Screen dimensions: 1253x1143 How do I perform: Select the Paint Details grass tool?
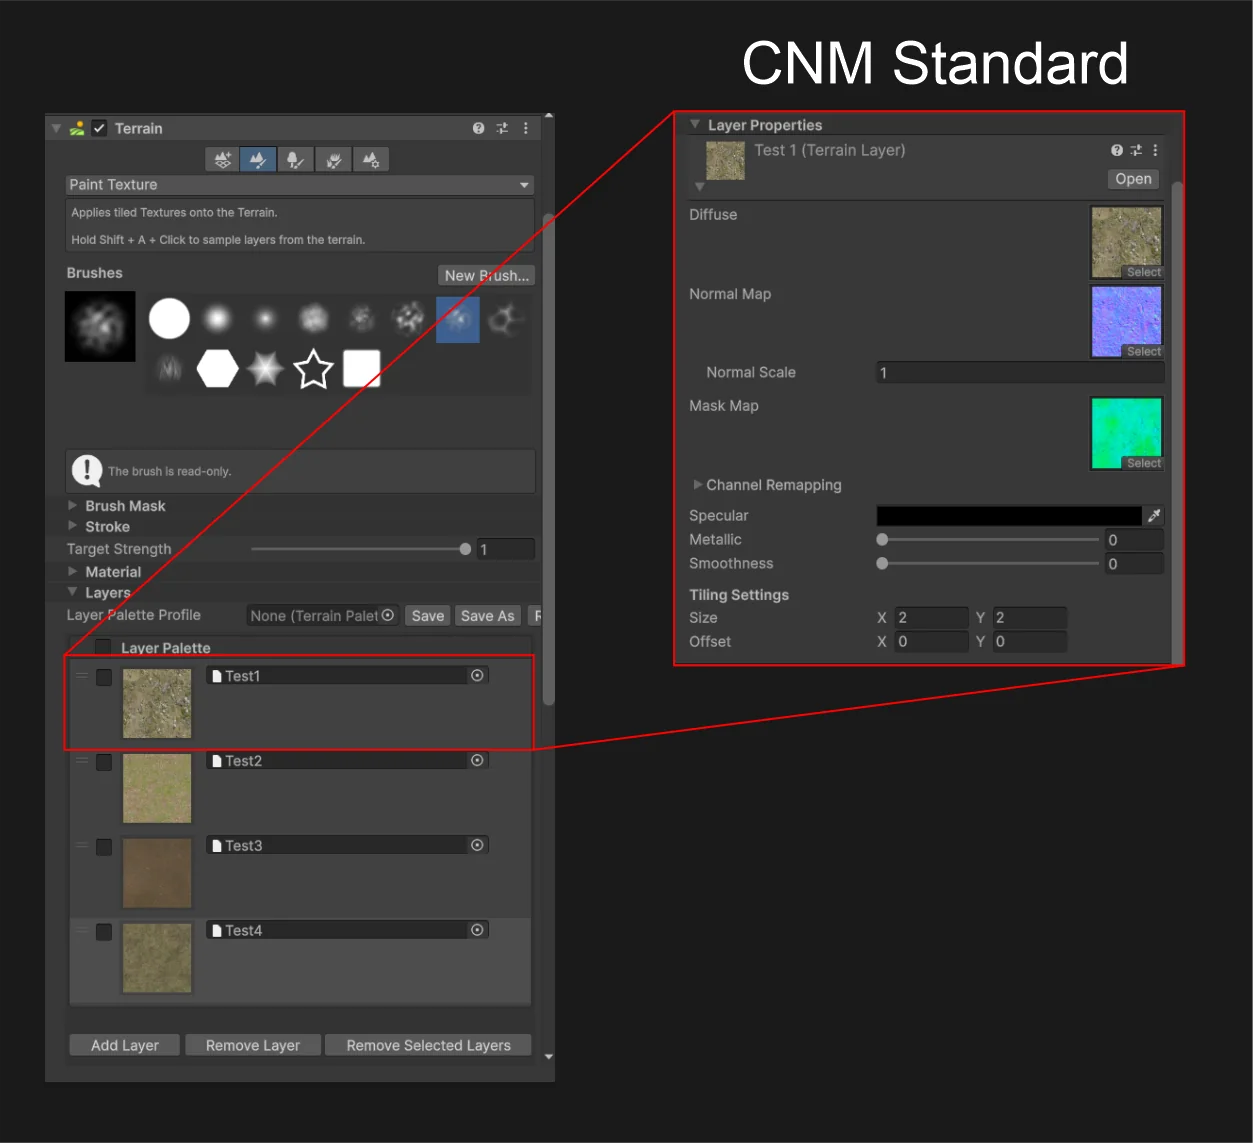[333, 160]
